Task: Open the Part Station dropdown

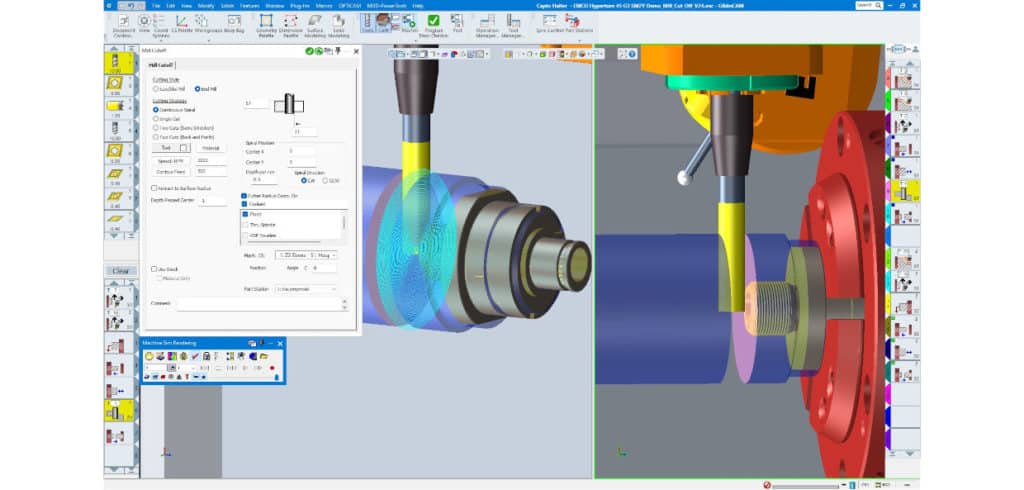Action: [334, 289]
